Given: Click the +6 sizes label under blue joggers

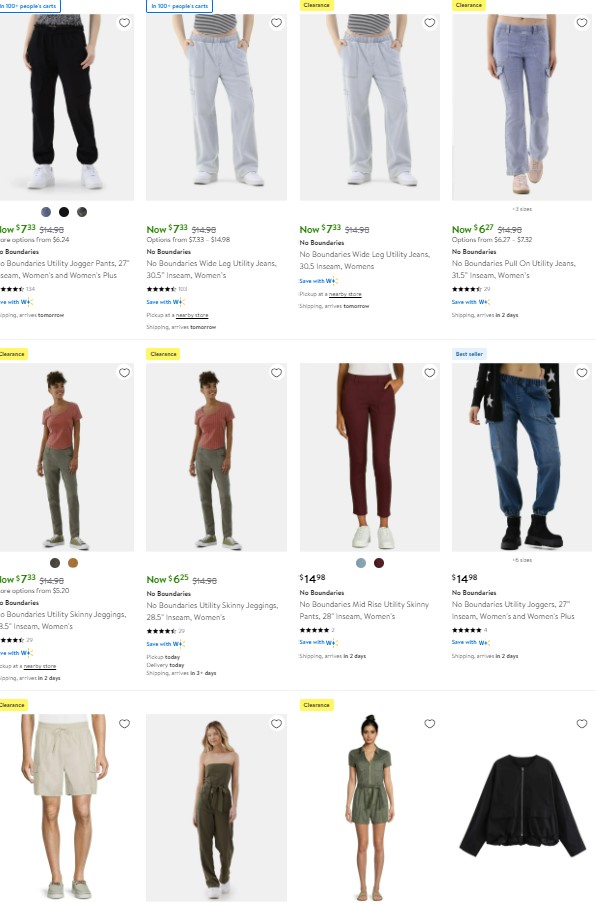Looking at the screenshot, I should coord(522,560).
